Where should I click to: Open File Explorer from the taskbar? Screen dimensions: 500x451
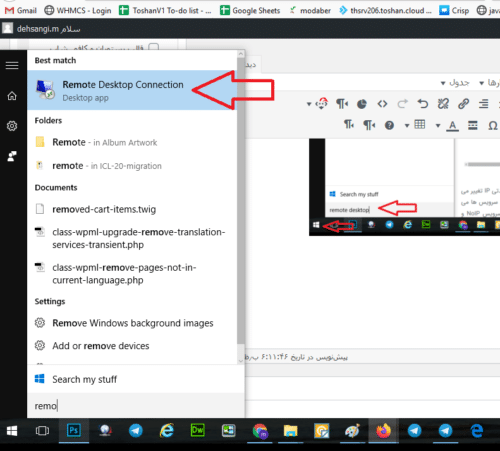tap(291, 431)
